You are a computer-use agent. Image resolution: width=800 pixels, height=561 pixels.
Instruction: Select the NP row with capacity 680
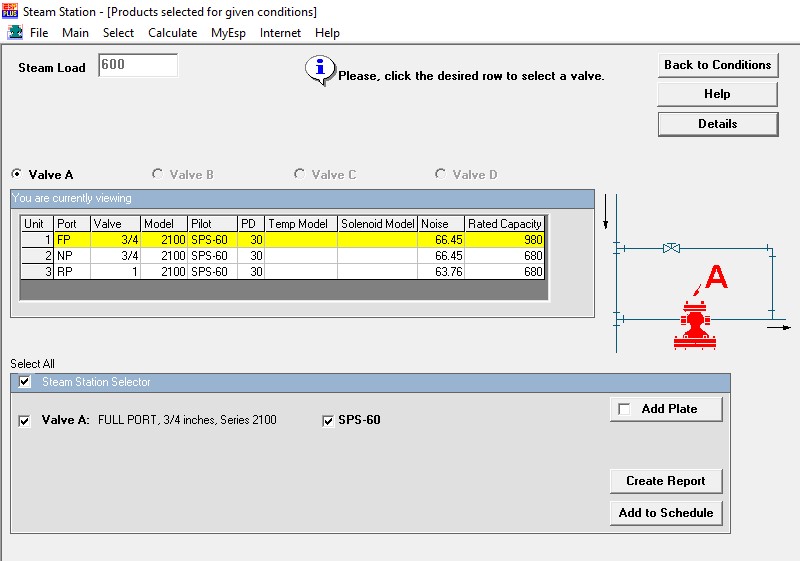(x=283, y=256)
